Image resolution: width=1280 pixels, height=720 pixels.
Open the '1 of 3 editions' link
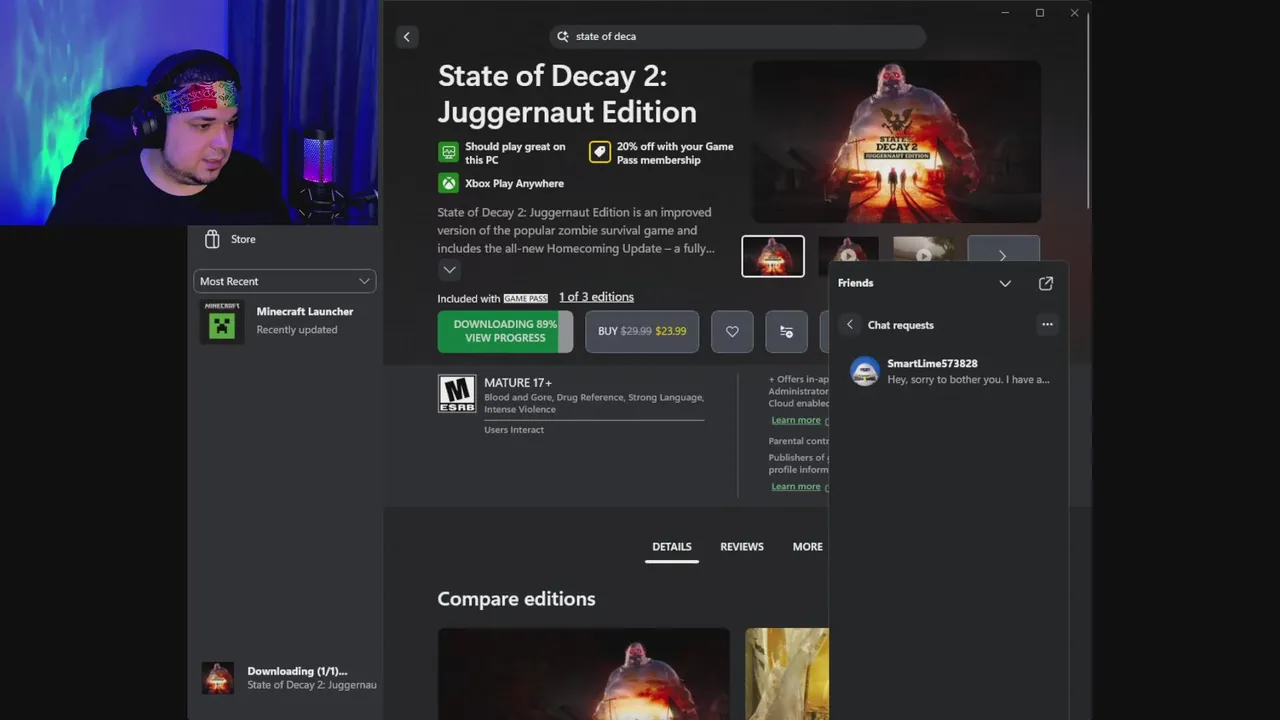point(596,297)
